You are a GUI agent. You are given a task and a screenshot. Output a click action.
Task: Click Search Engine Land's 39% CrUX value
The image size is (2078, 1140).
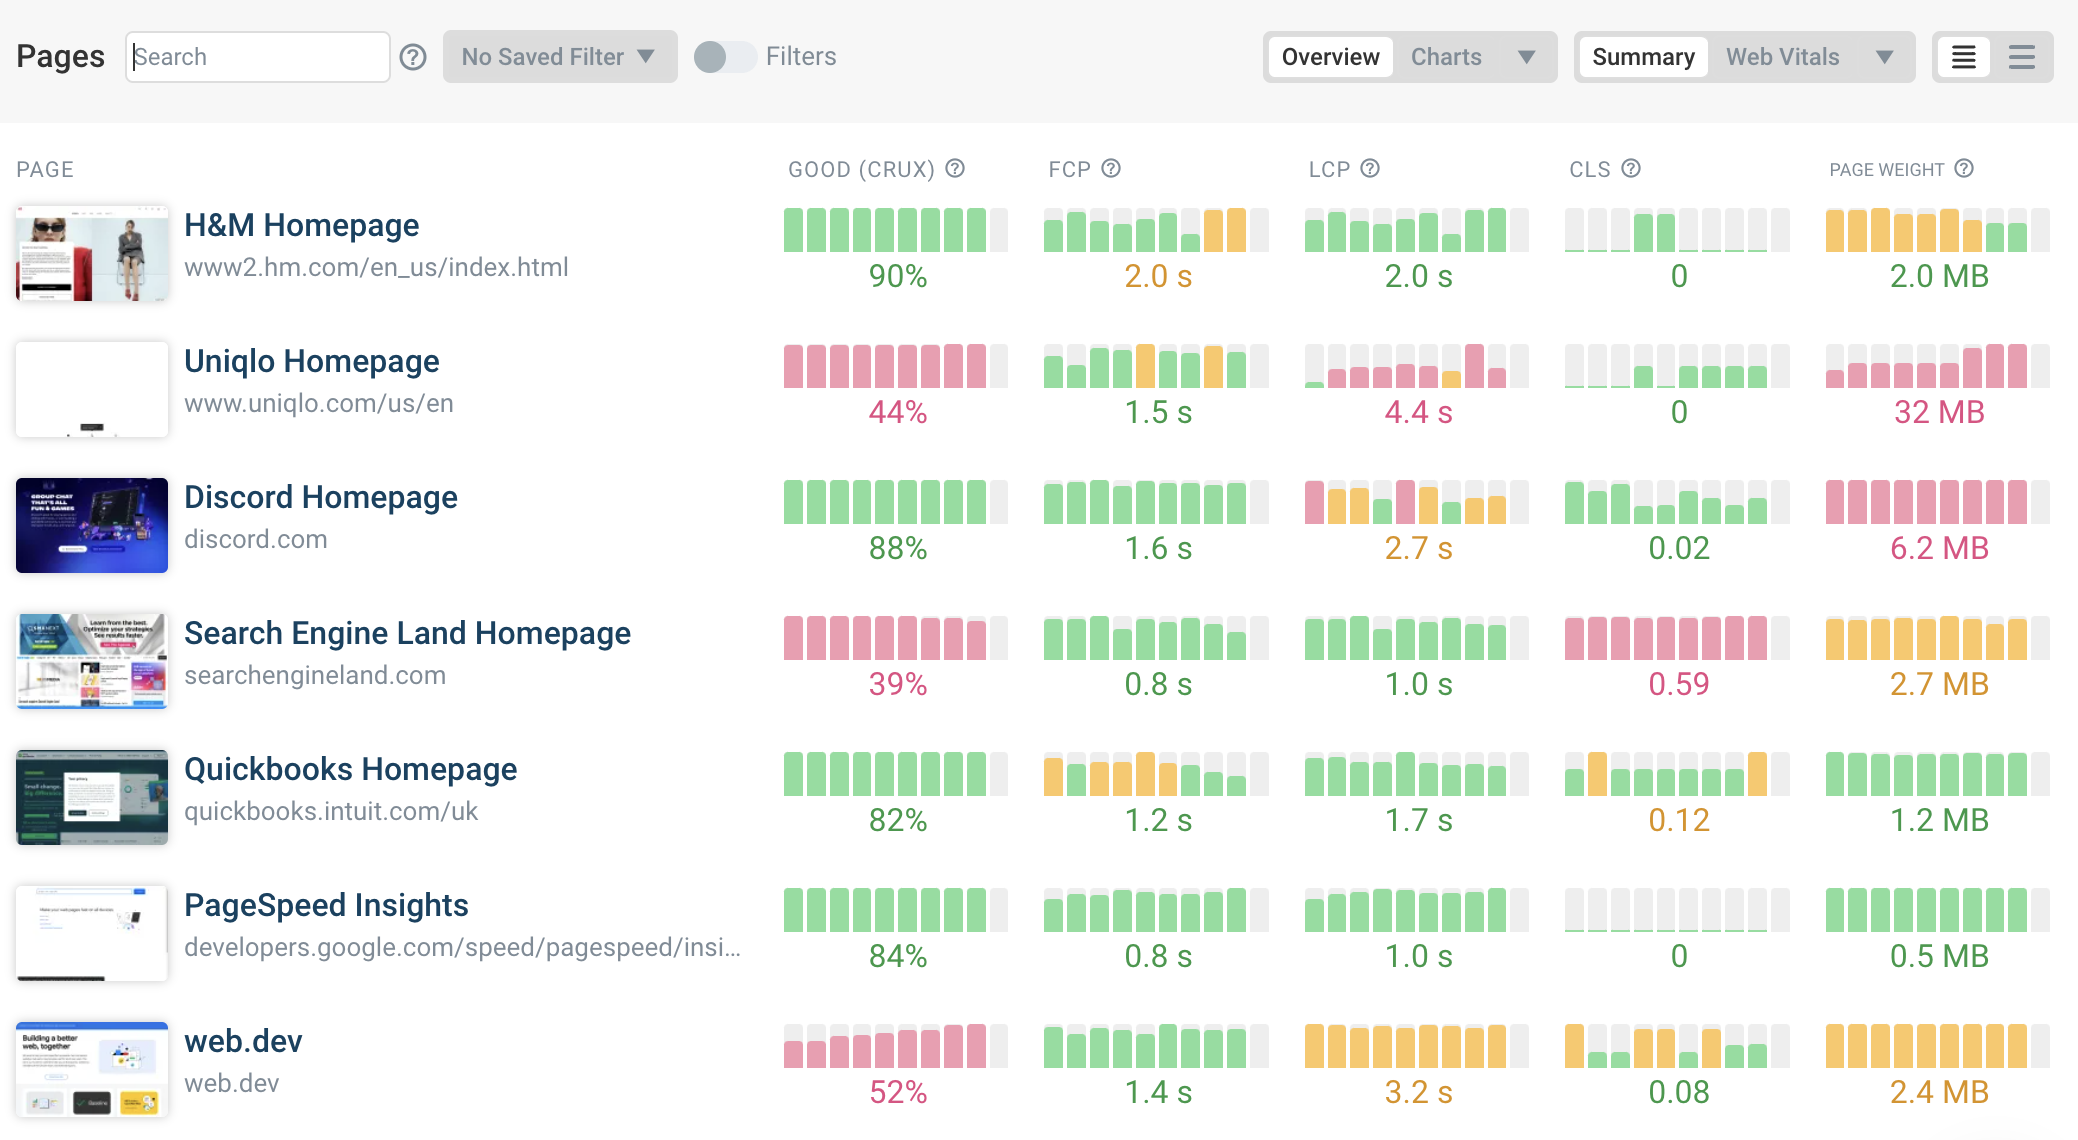click(898, 684)
